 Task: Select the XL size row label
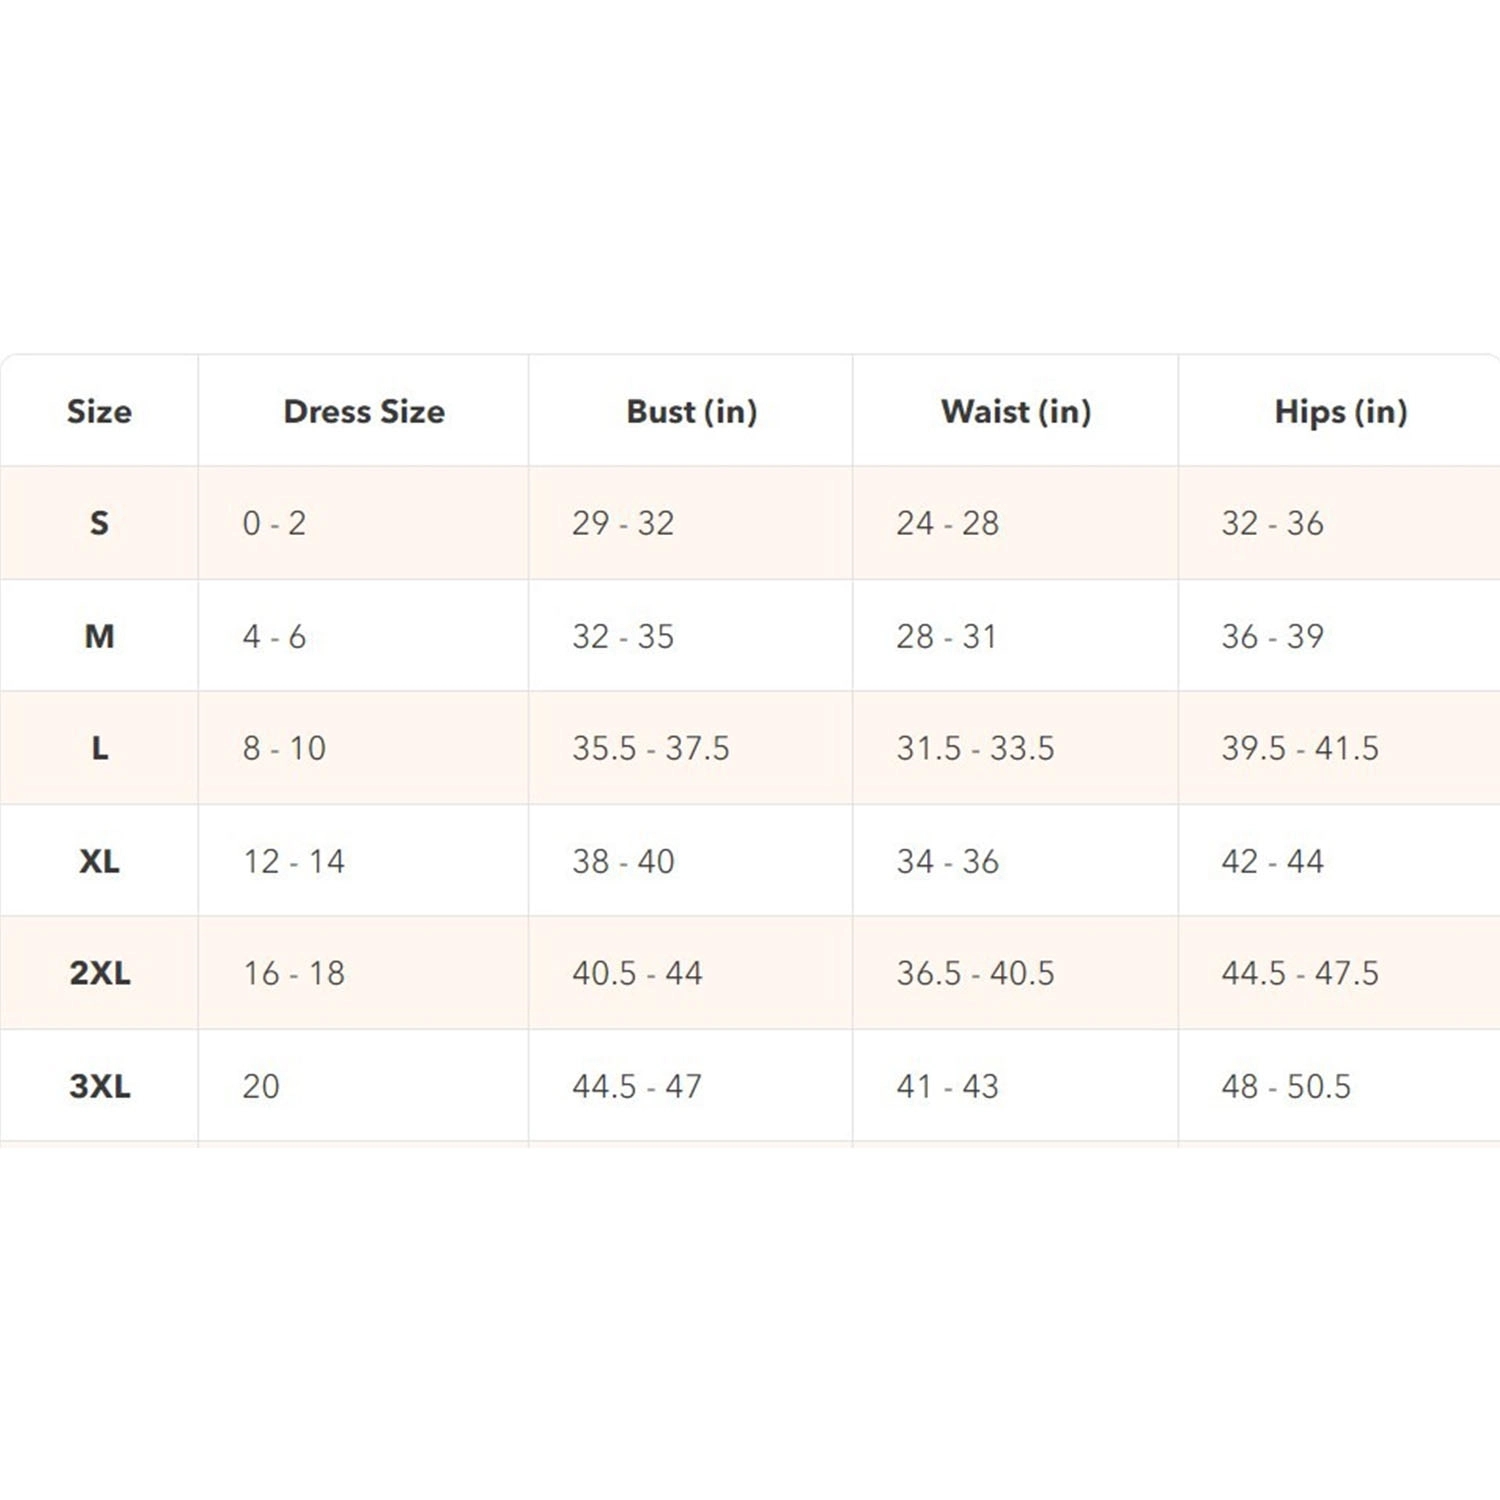99,861
